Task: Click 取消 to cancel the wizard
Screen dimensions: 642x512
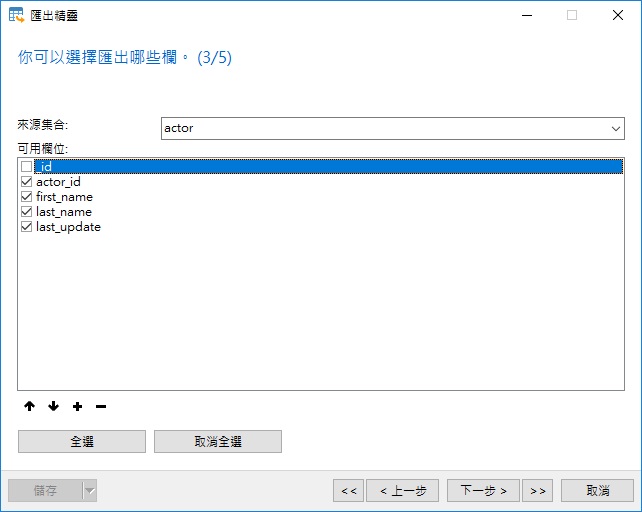Action: 597,490
